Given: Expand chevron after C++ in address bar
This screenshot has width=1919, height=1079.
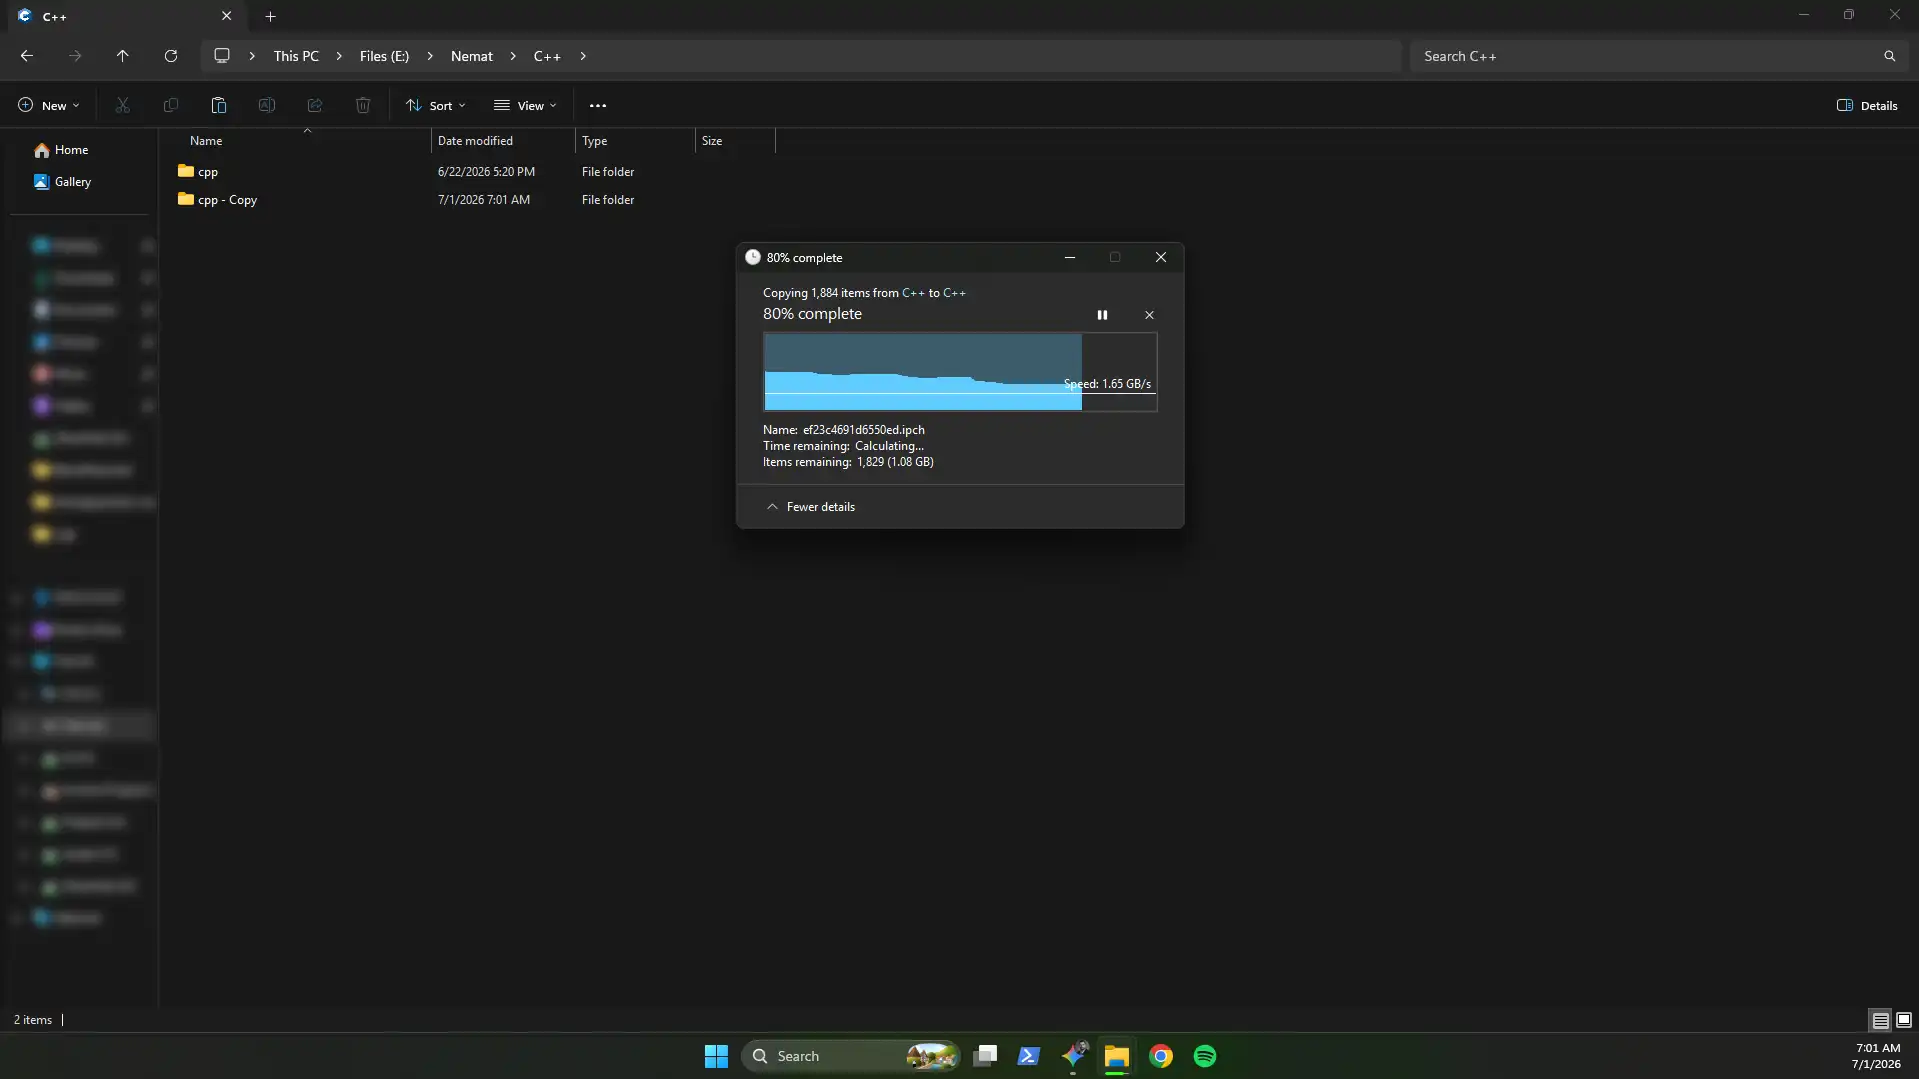Looking at the screenshot, I should click(583, 56).
